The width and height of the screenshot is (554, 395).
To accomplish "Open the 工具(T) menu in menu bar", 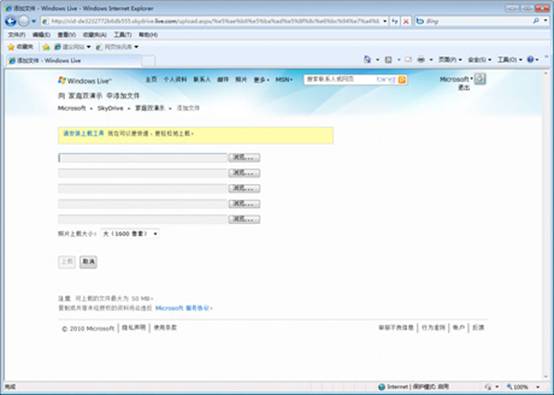I will (123, 35).
